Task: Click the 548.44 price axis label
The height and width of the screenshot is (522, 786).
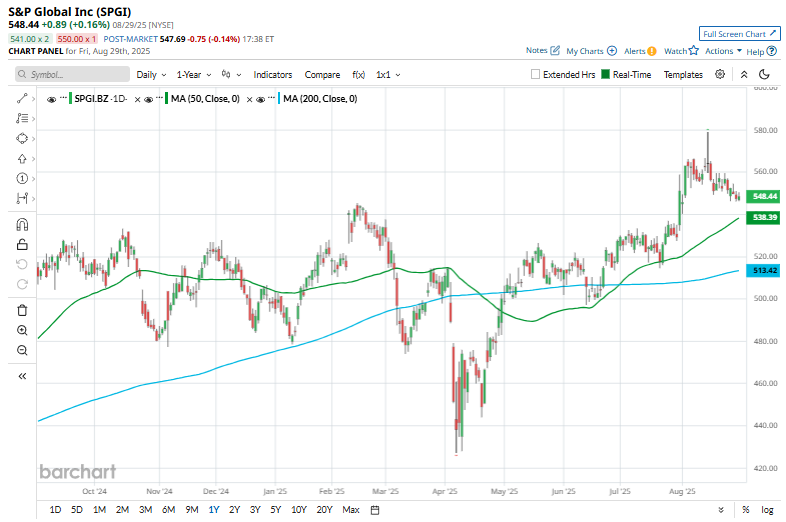Action: (763, 196)
